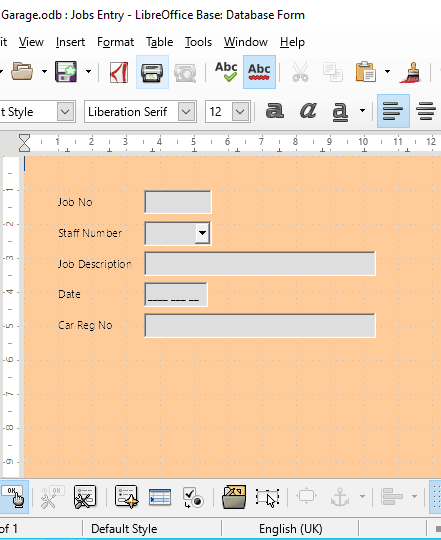Viewport: 441px width, 540px height.
Task: Open font size 12 dropdown
Action: pyautogui.click(x=240, y=112)
